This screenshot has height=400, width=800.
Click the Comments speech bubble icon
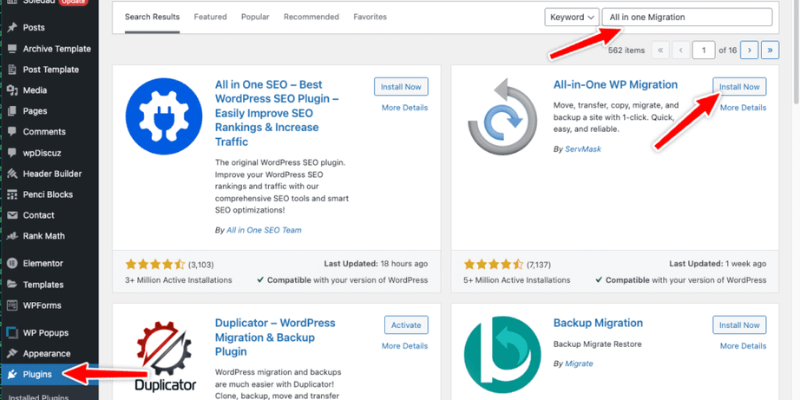tap(13, 132)
